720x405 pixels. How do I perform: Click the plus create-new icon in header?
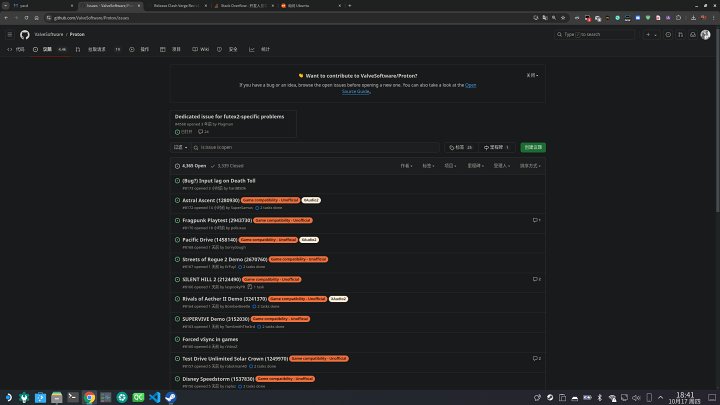point(648,34)
